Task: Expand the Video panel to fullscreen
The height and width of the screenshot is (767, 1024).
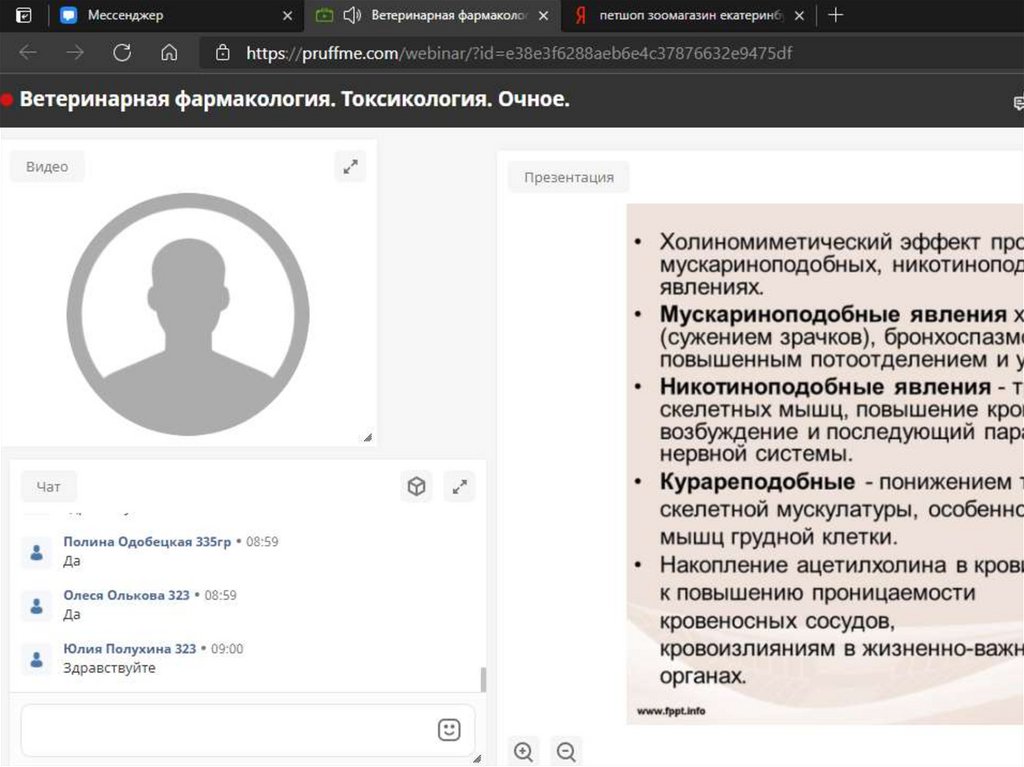Action: click(350, 167)
